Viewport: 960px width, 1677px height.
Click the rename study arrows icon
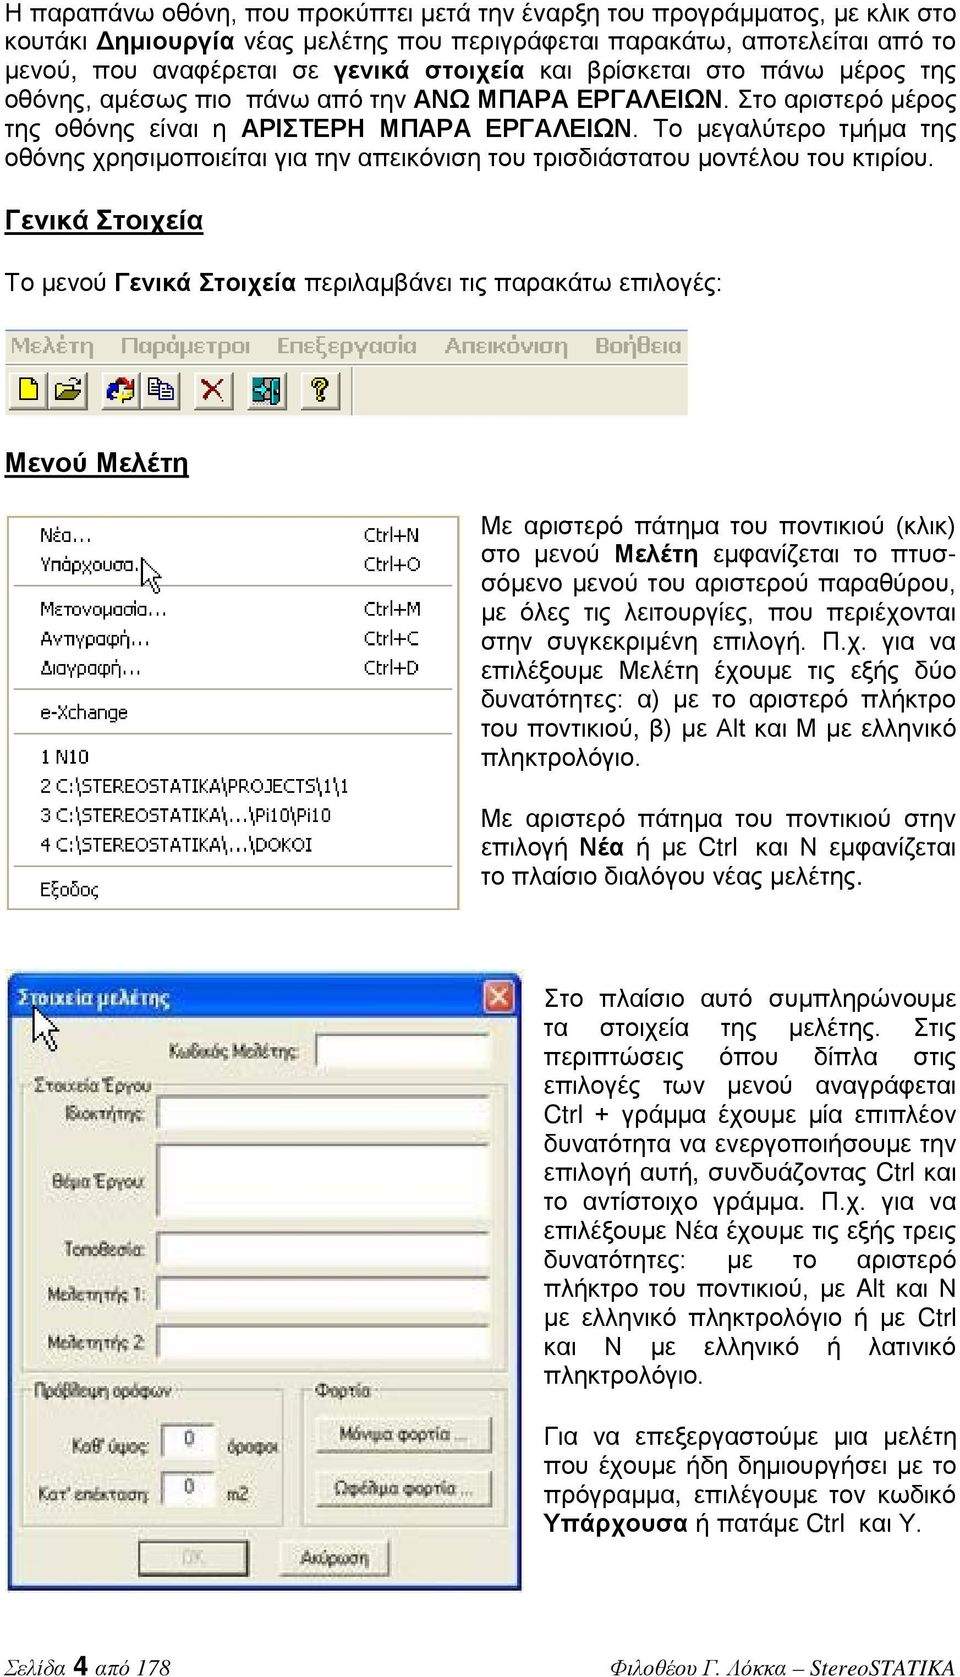point(120,389)
